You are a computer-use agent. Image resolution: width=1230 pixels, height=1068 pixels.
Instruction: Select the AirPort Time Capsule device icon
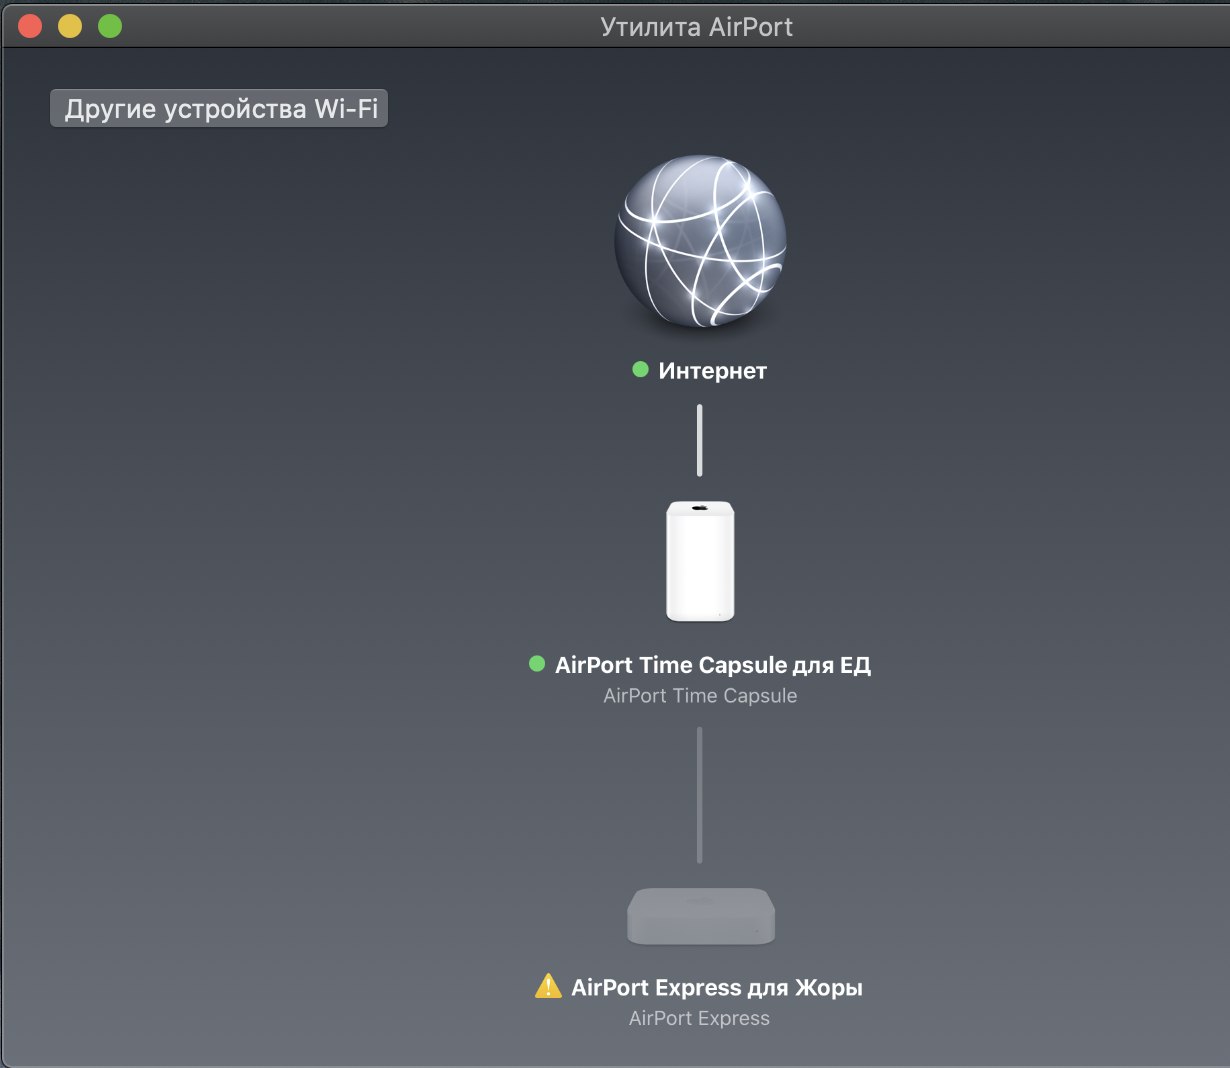(x=700, y=561)
